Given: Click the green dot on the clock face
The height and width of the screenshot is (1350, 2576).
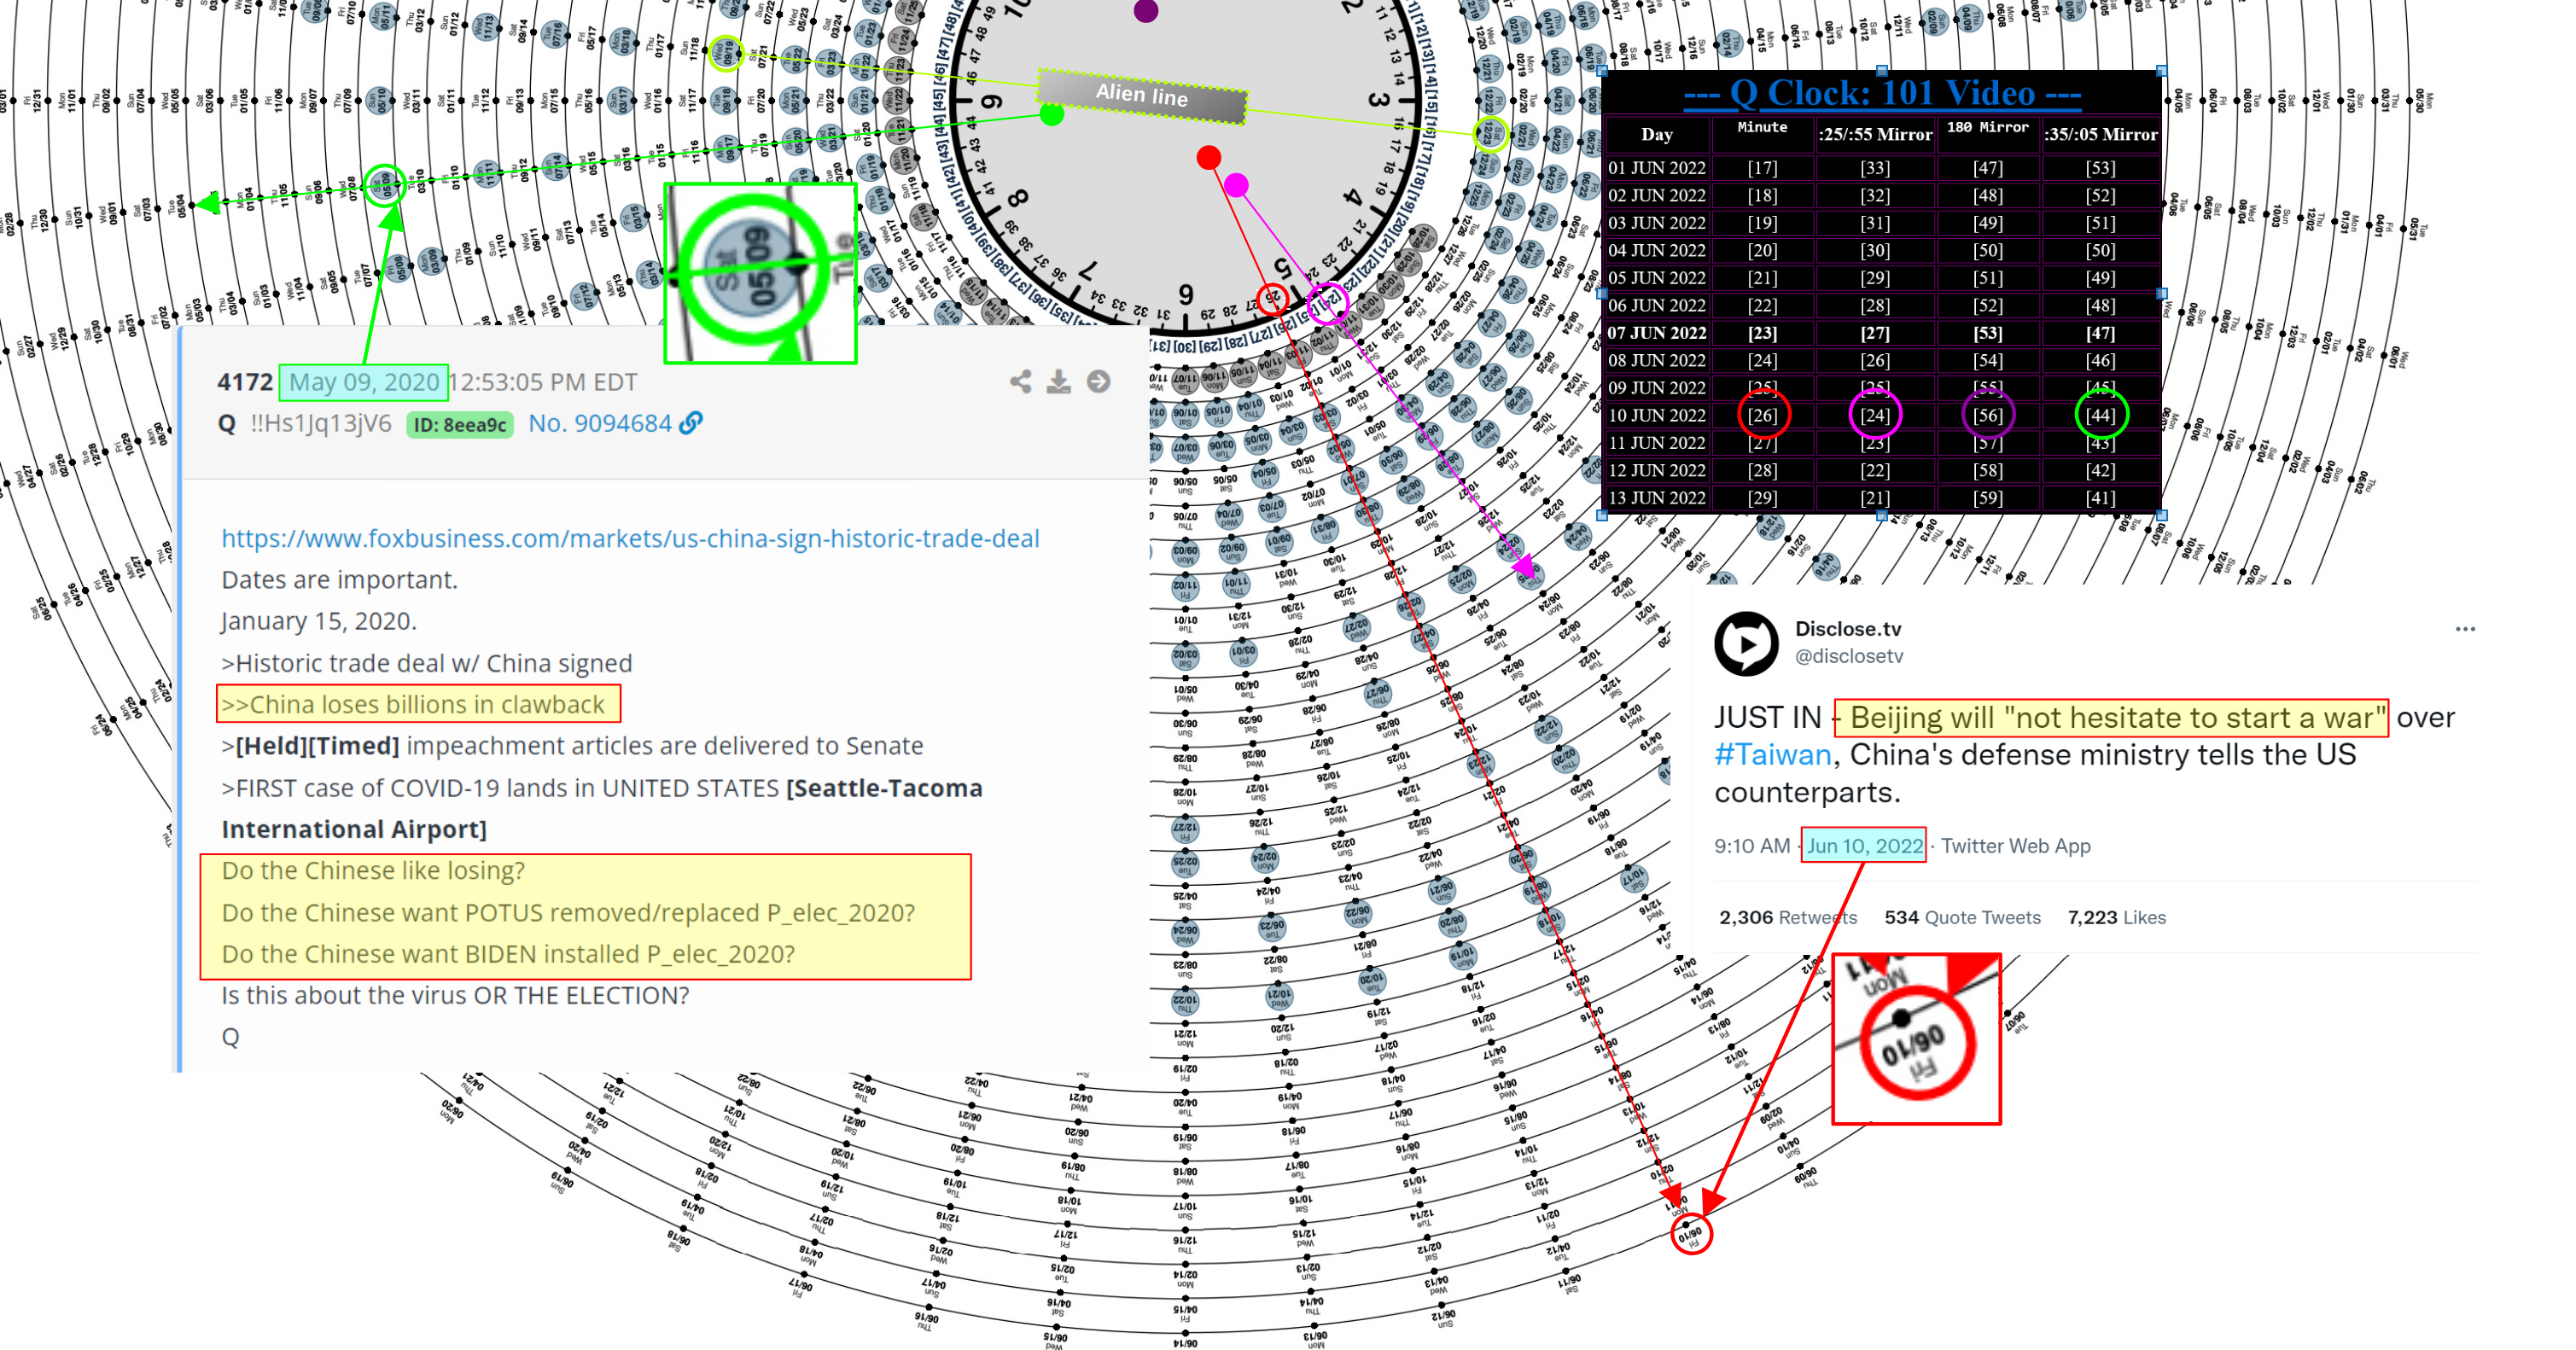Looking at the screenshot, I should tap(1051, 115).
